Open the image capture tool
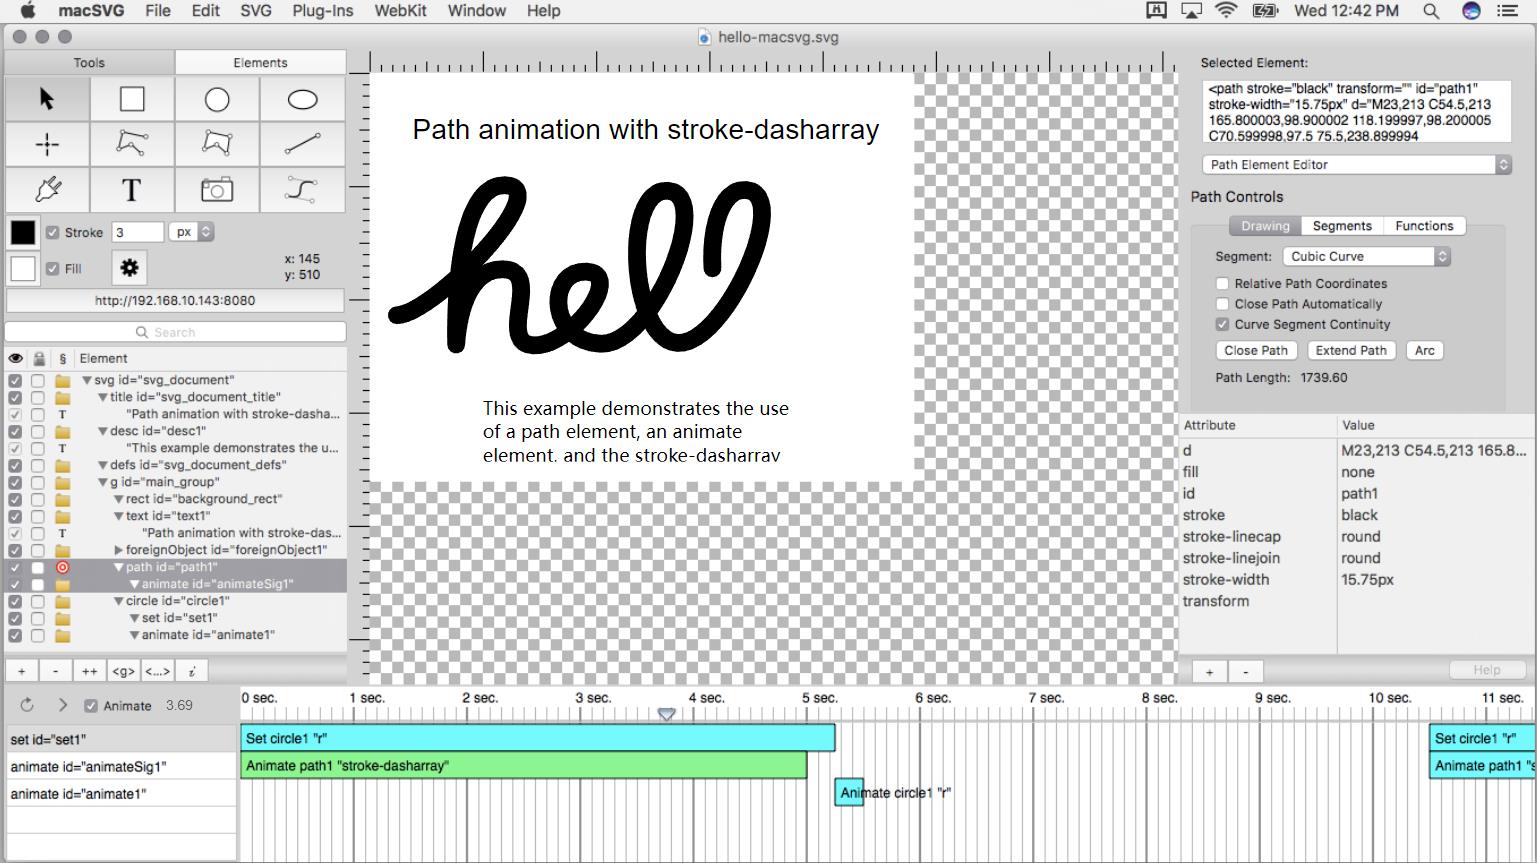 (217, 189)
